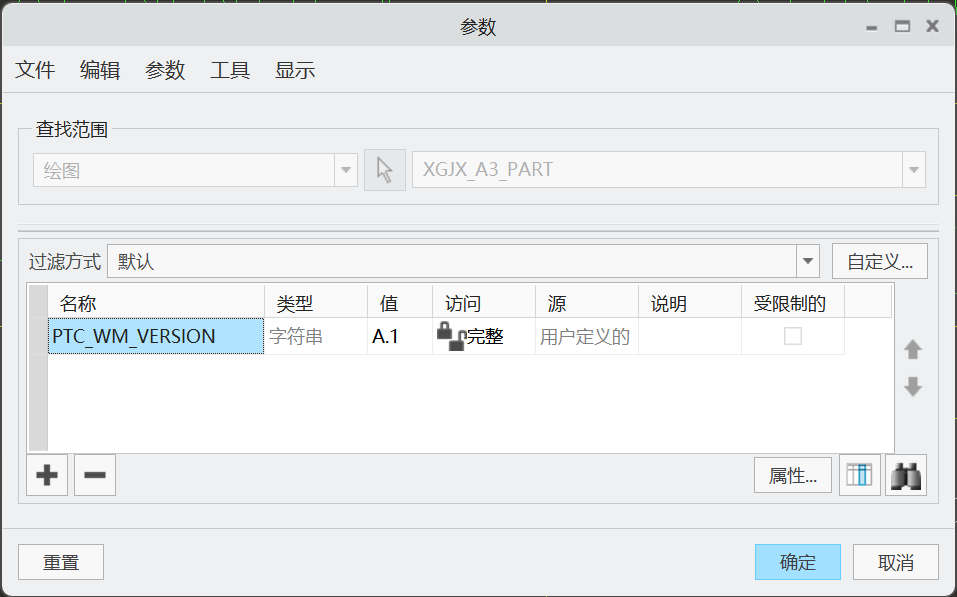
Task: Expand the XGJX_A3_PART model dropdown
Action: click(913, 169)
